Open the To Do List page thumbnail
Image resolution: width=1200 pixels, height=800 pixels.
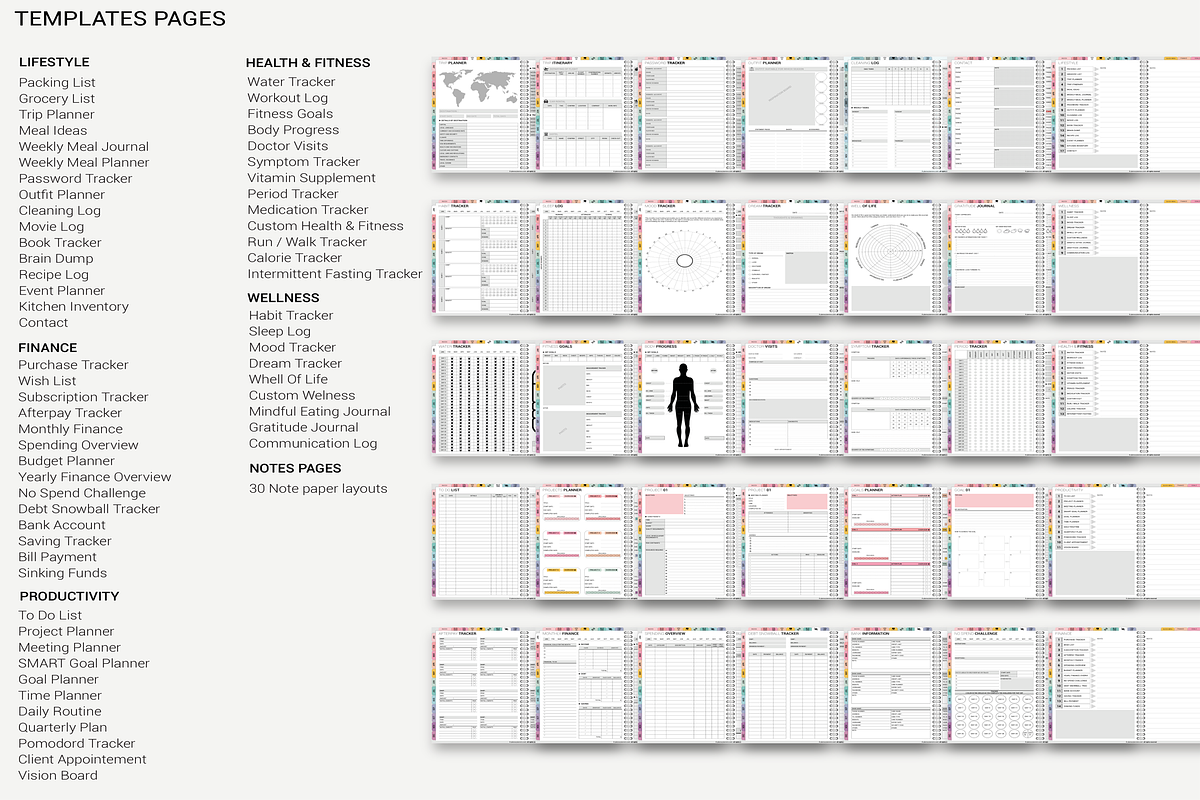pyautogui.click(x=481, y=542)
